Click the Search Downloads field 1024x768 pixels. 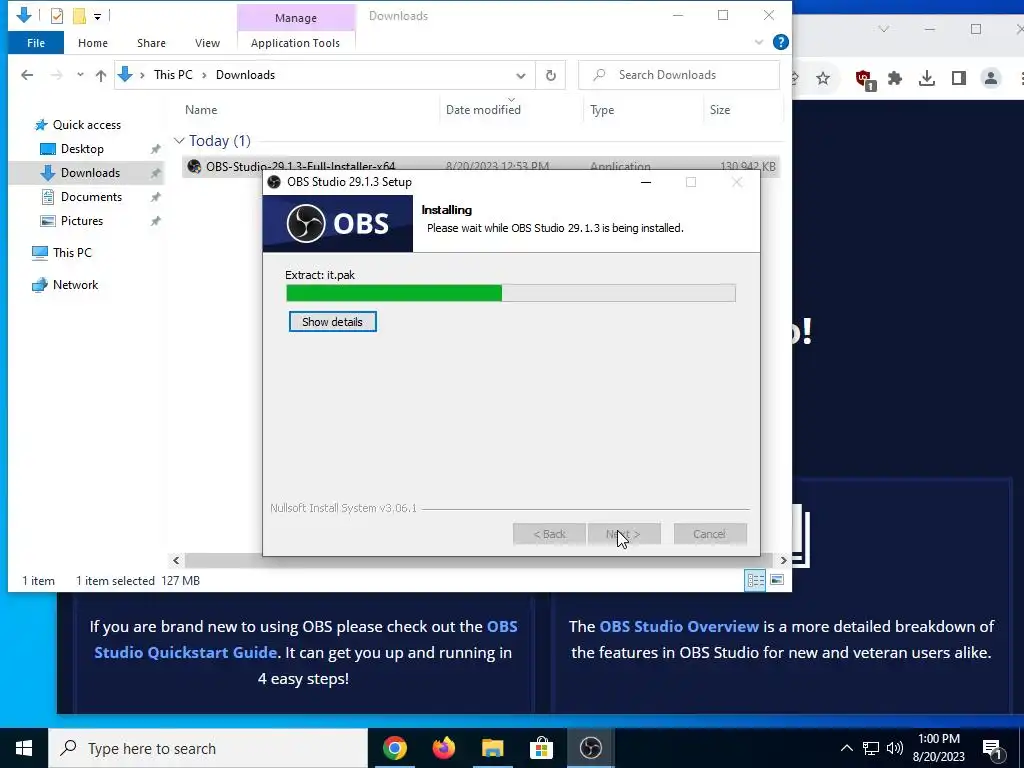[679, 75]
